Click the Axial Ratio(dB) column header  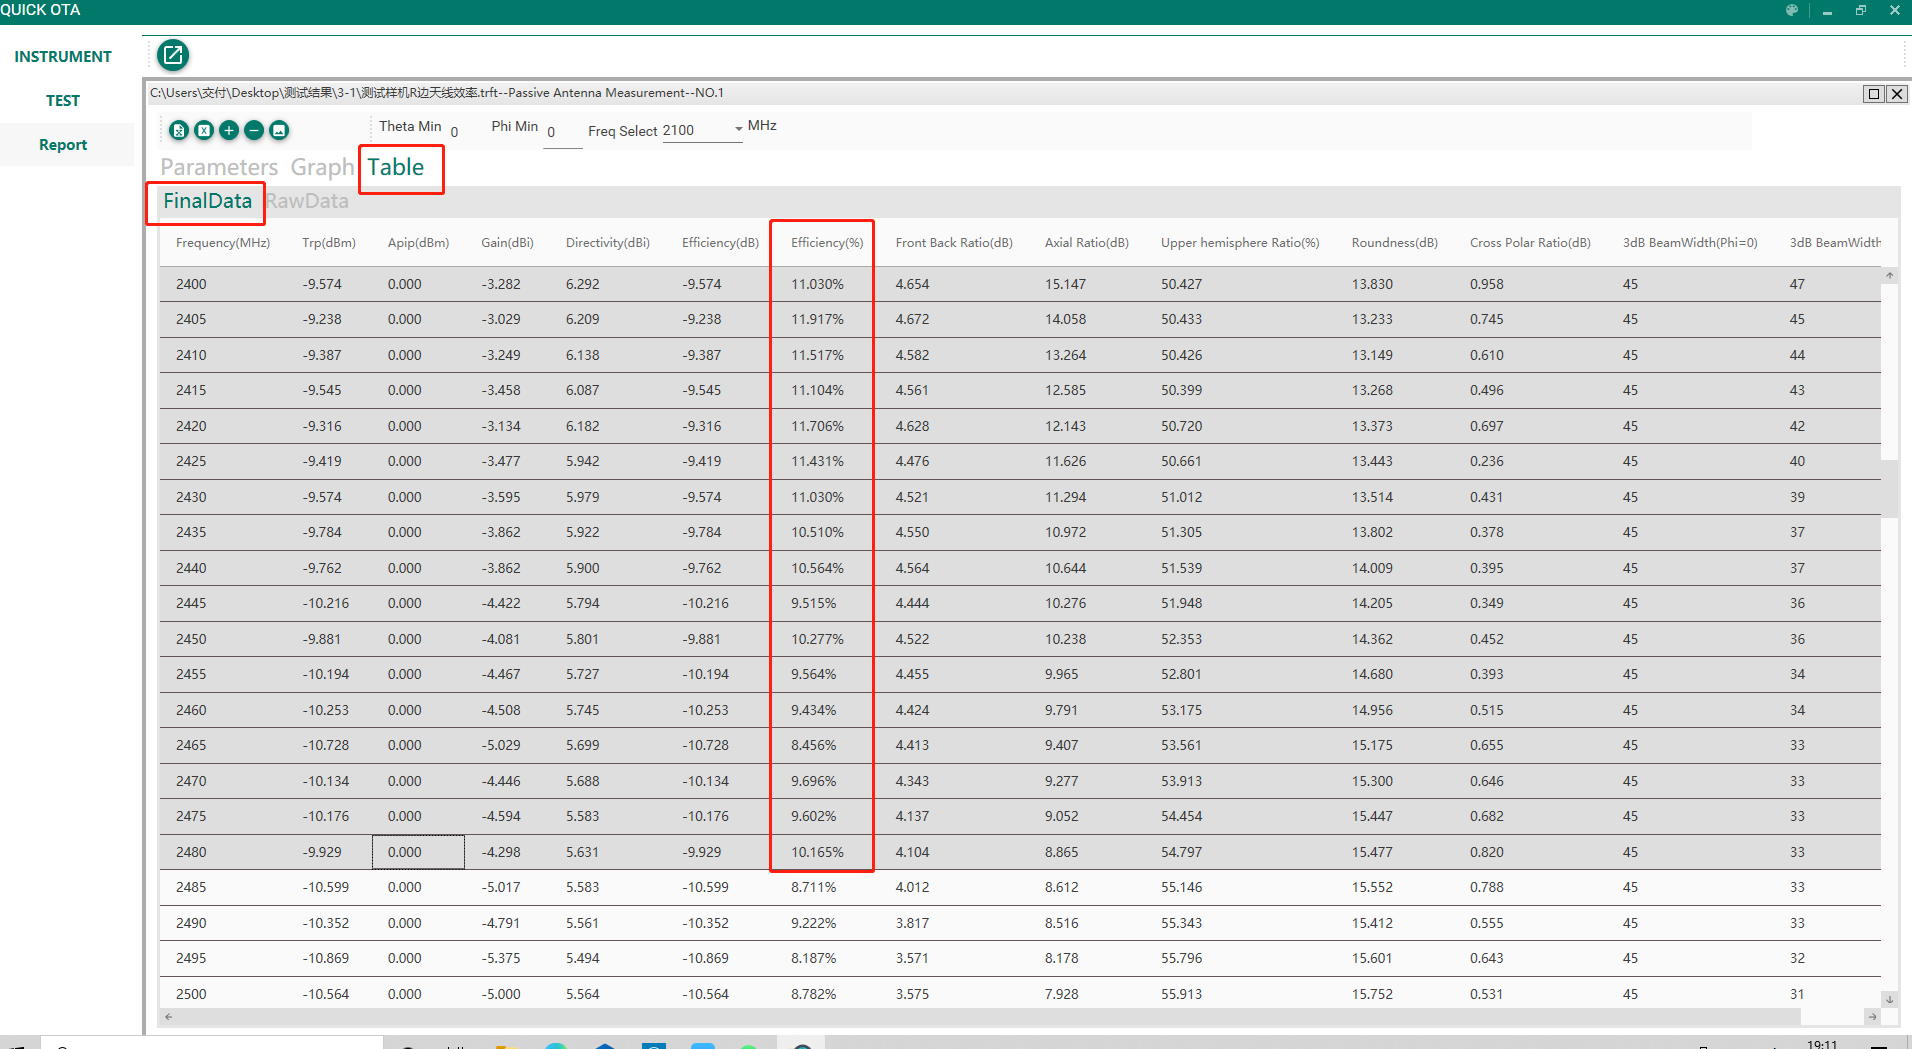click(x=1087, y=243)
